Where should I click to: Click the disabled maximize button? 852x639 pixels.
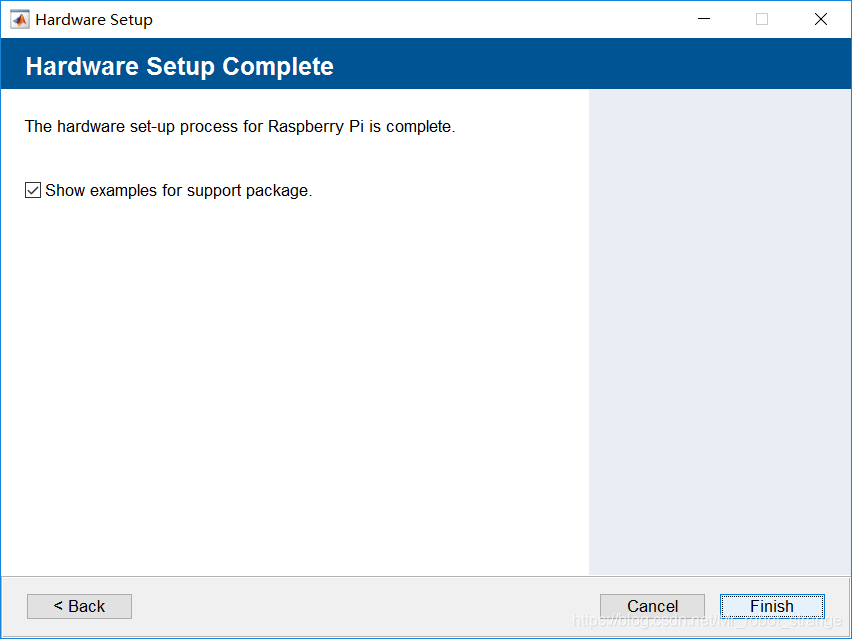click(762, 19)
